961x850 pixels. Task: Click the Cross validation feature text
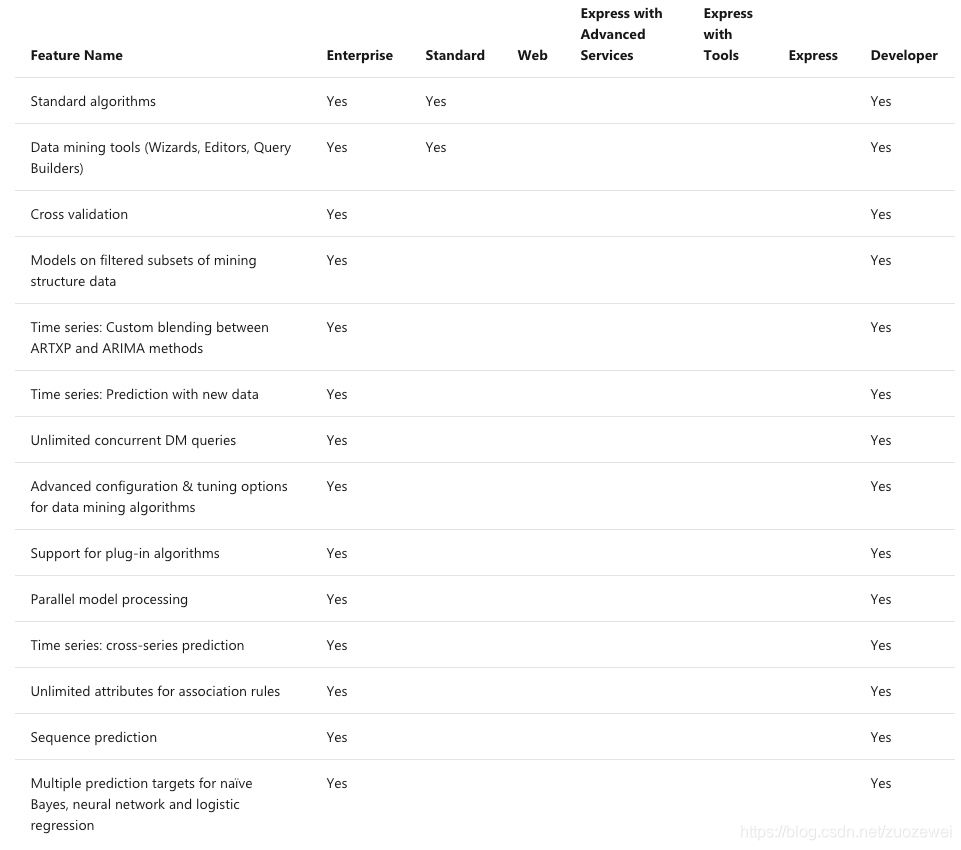click(79, 214)
